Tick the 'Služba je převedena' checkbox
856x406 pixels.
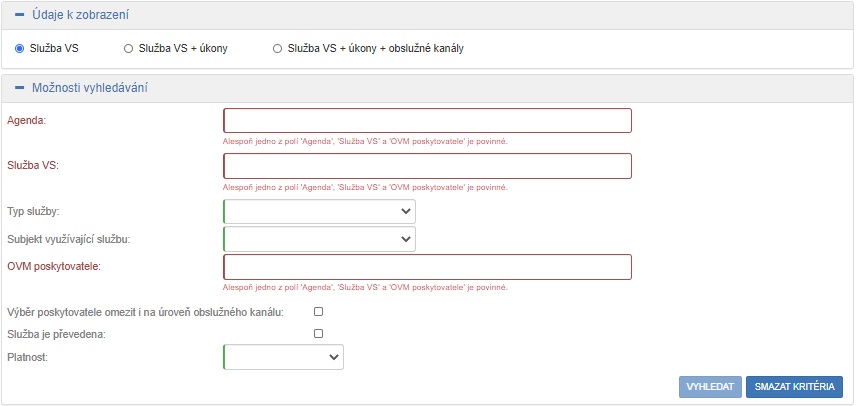(x=319, y=334)
